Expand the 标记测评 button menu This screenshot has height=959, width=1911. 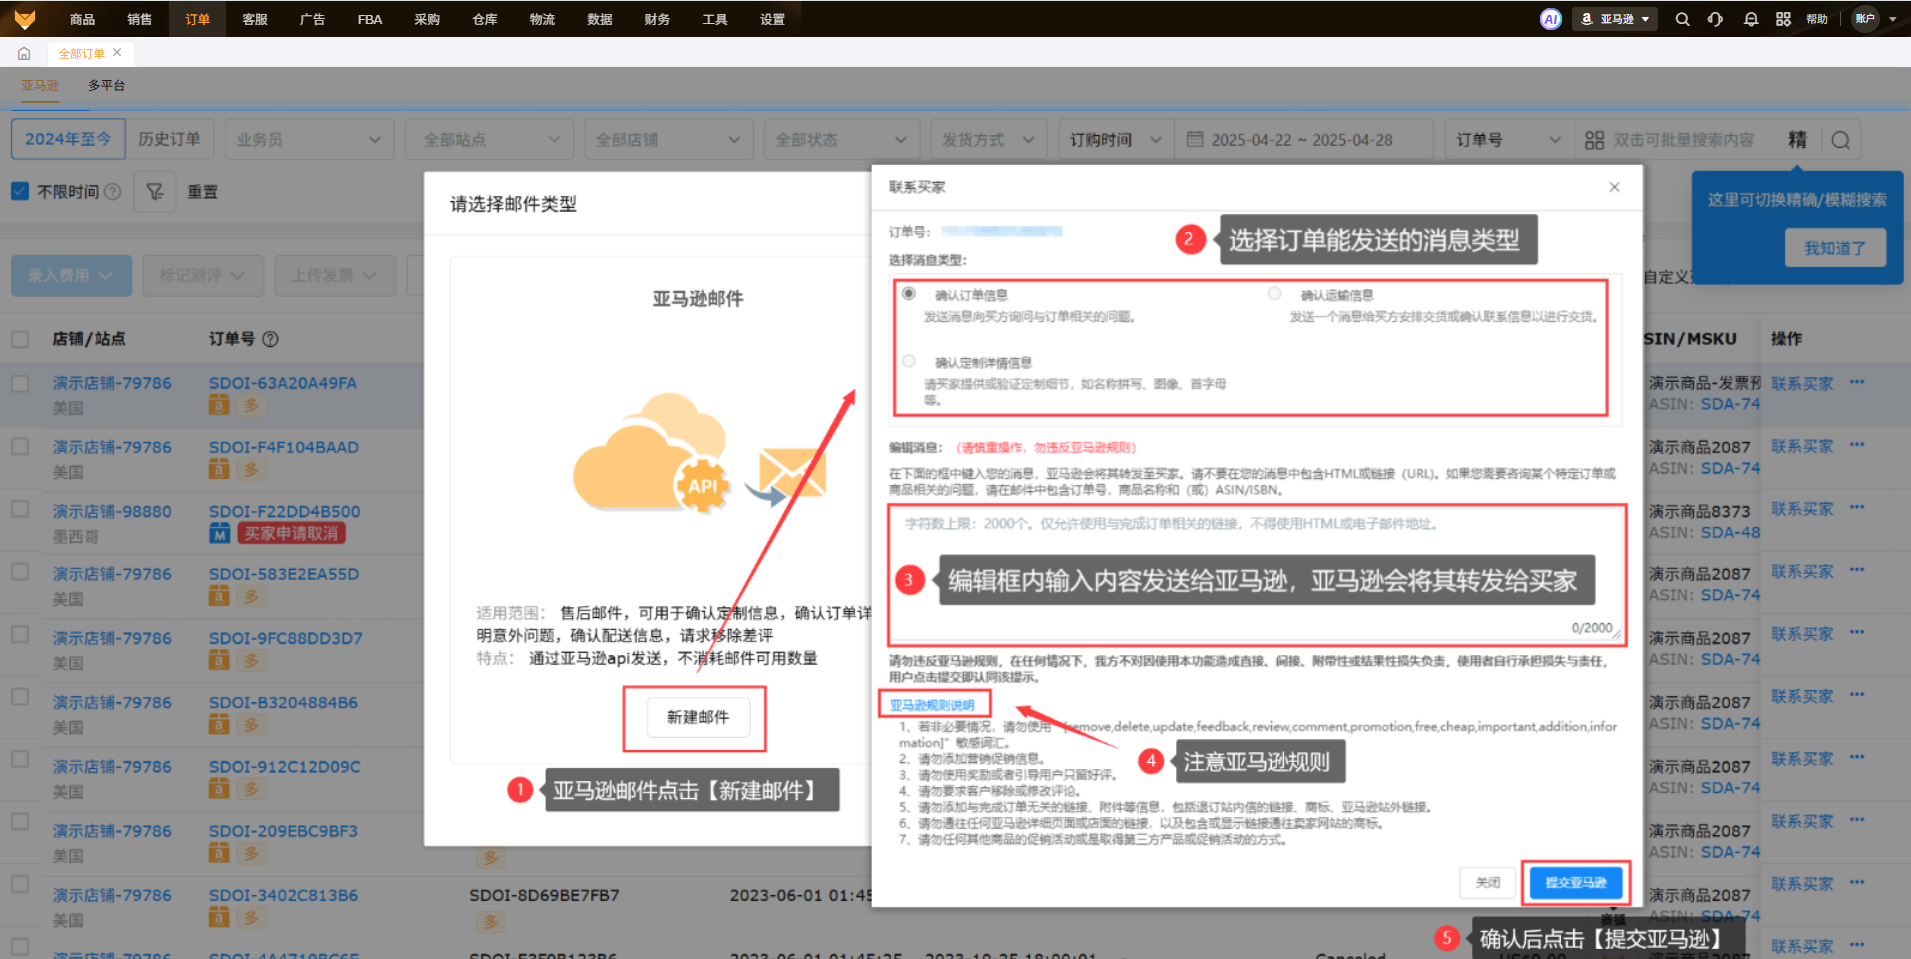pyautogui.click(x=203, y=275)
